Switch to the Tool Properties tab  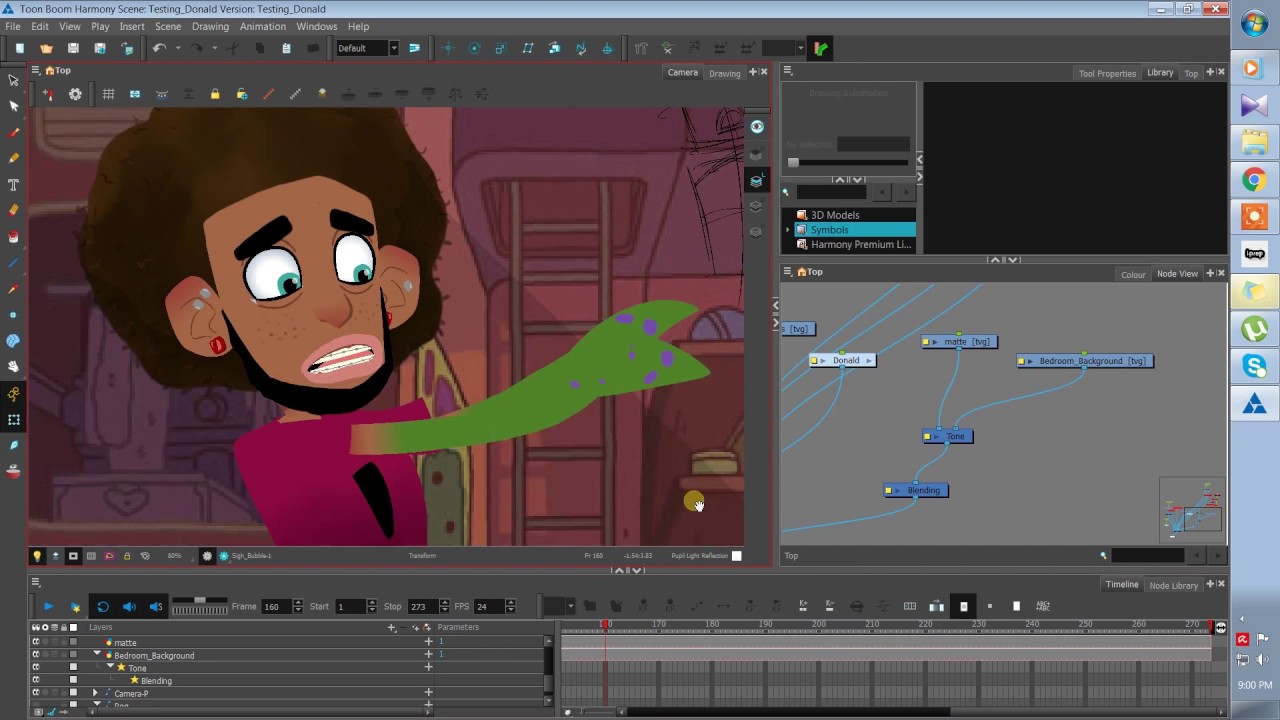(x=1107, y=73)
